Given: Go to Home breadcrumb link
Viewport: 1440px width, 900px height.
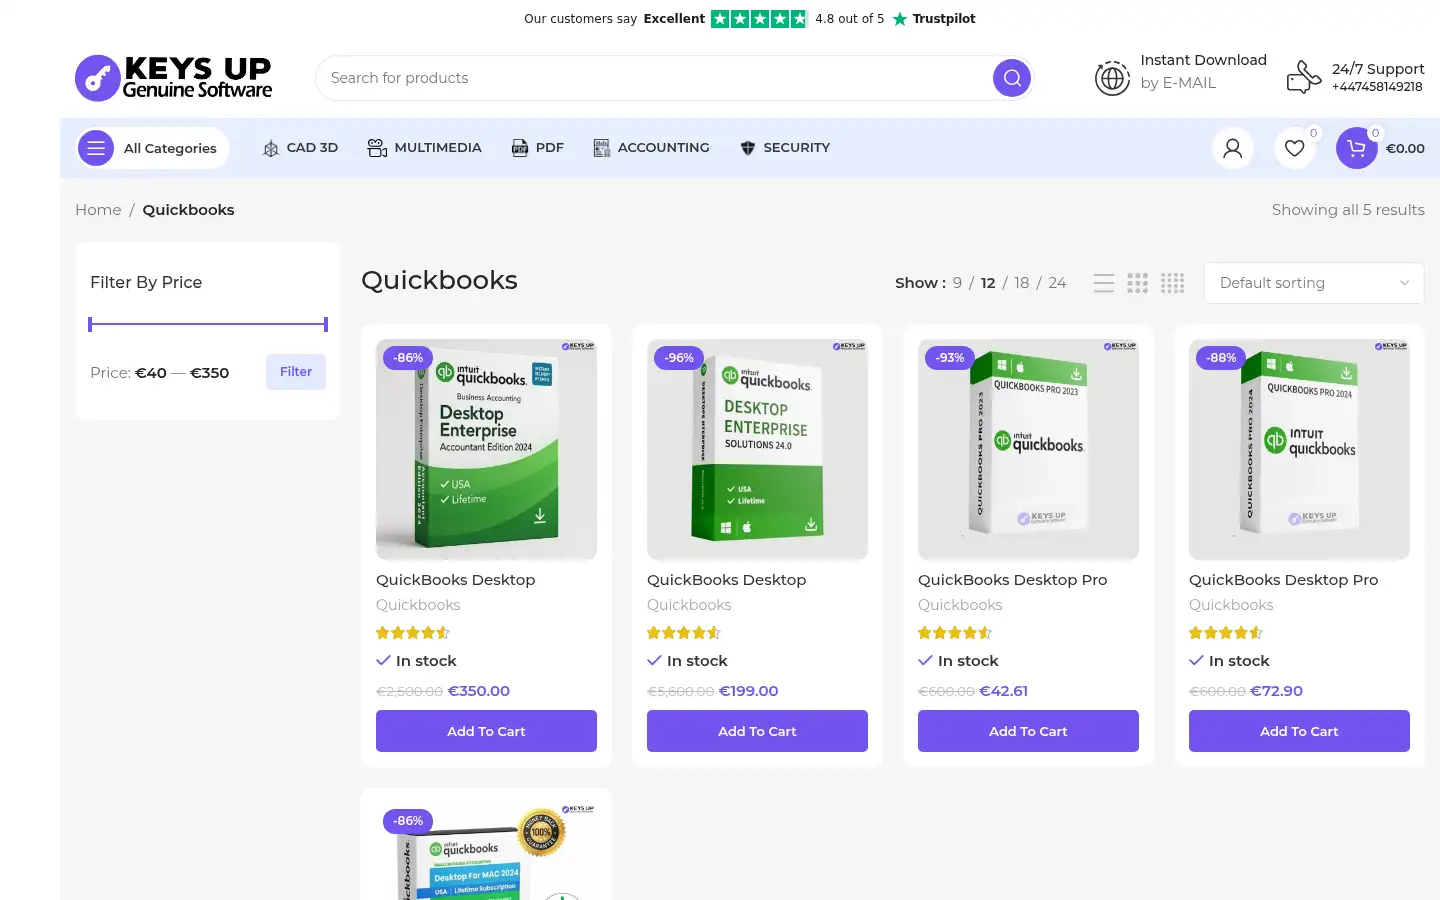Looking at the screenshot, I should pos(98,210).
